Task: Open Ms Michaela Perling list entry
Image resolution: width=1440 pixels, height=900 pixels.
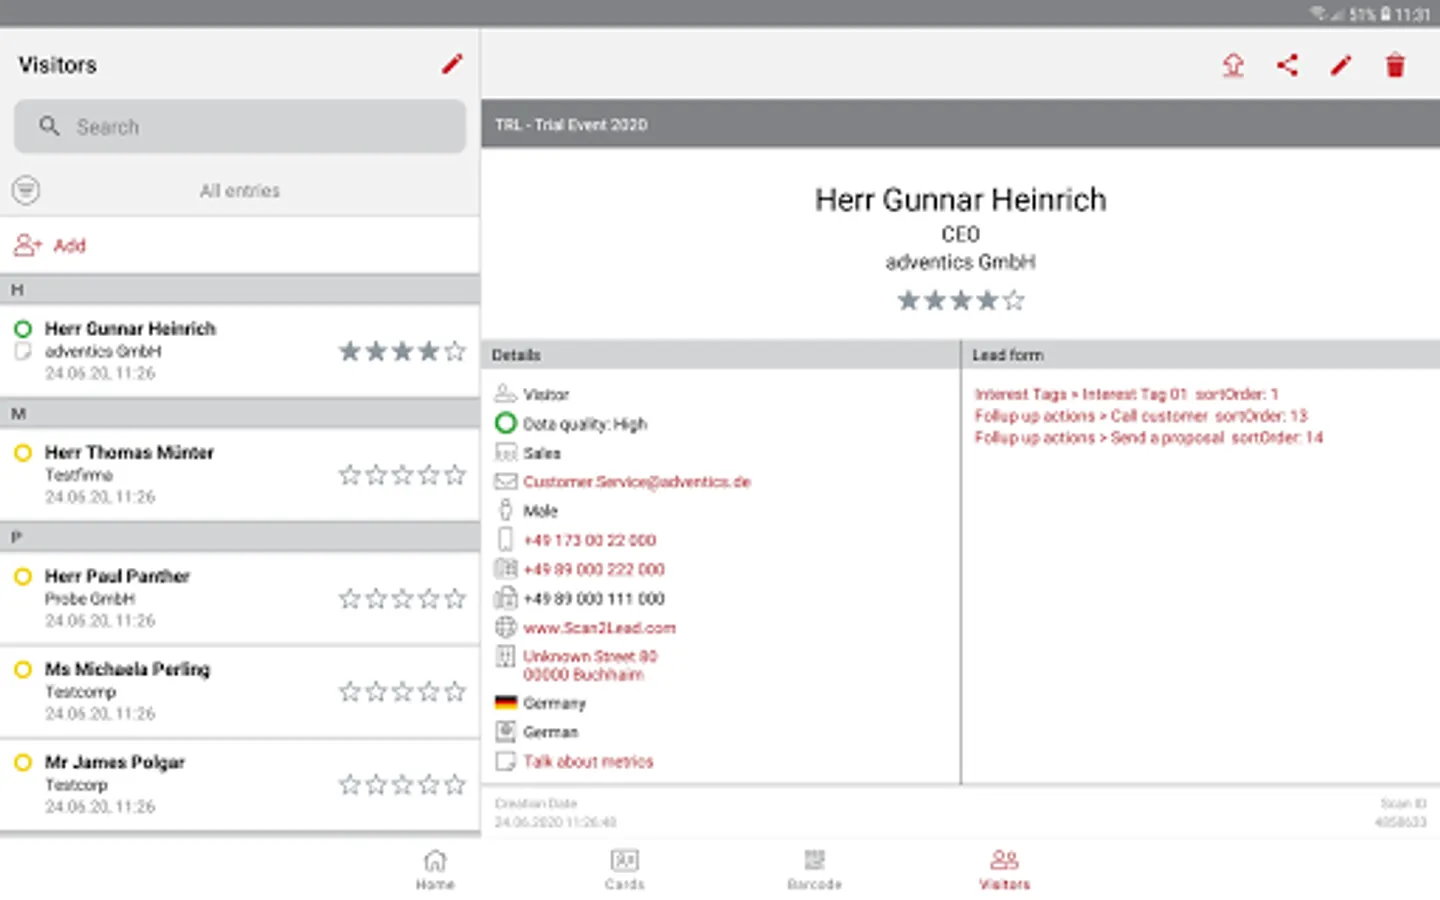Action: coord(240,691)
